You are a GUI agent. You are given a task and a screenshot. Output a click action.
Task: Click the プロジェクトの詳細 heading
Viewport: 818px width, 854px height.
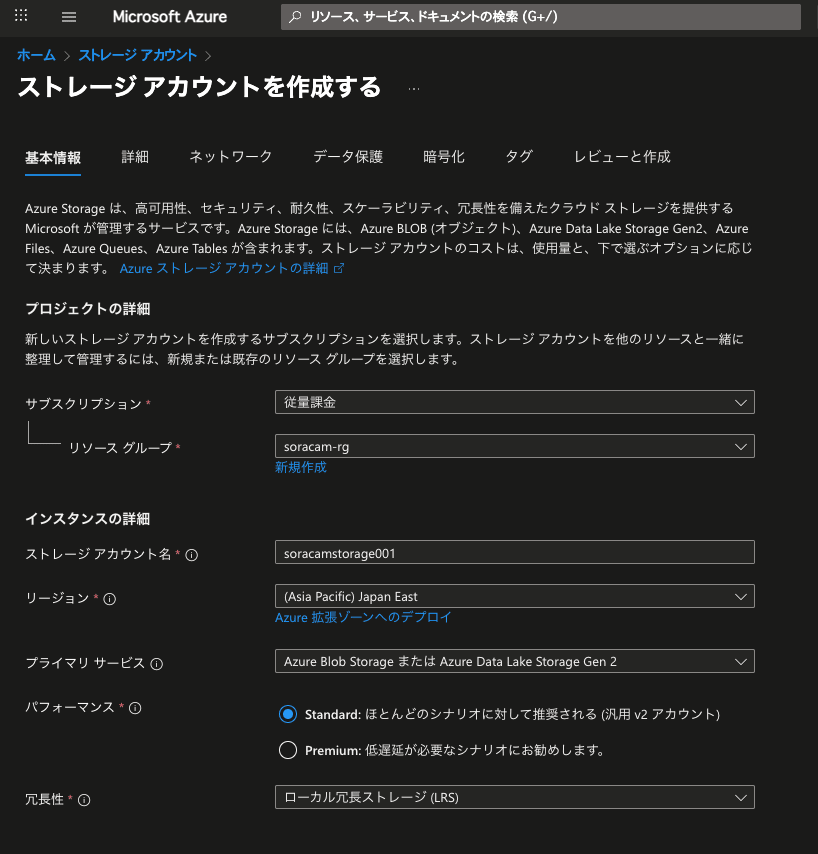click(x=88, y=309)
